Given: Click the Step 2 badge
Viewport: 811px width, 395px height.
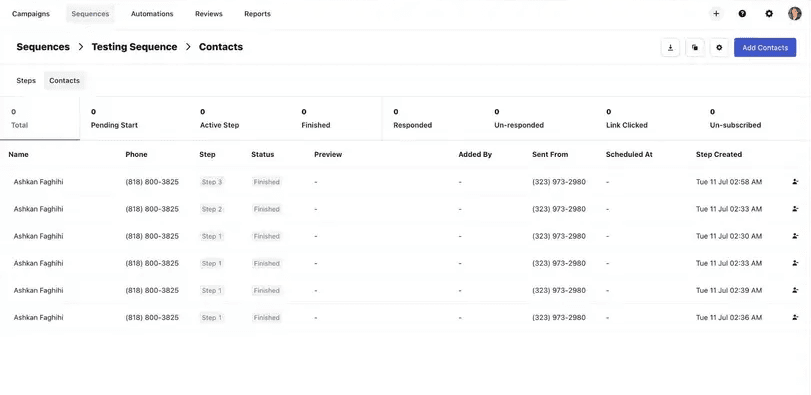Looking at the screenshot, I should (x=212, y=209).
